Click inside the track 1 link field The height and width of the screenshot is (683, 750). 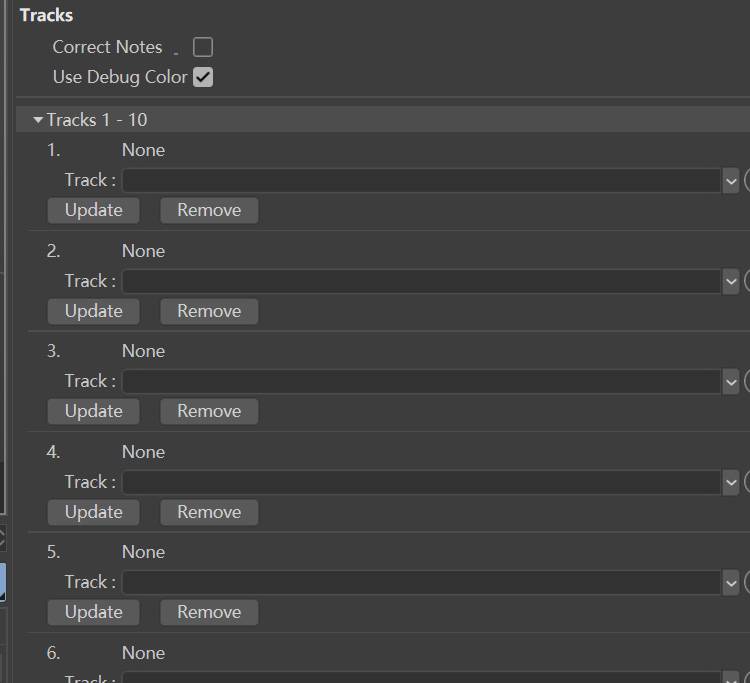(x=421, y=181)
